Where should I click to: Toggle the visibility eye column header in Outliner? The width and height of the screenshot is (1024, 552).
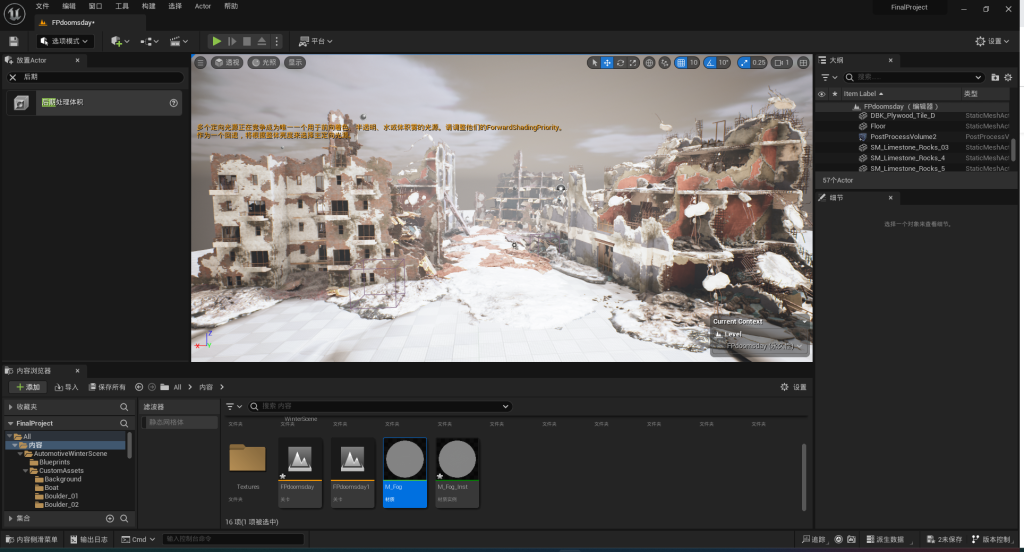pyautogui.click(x=822, y=94)
